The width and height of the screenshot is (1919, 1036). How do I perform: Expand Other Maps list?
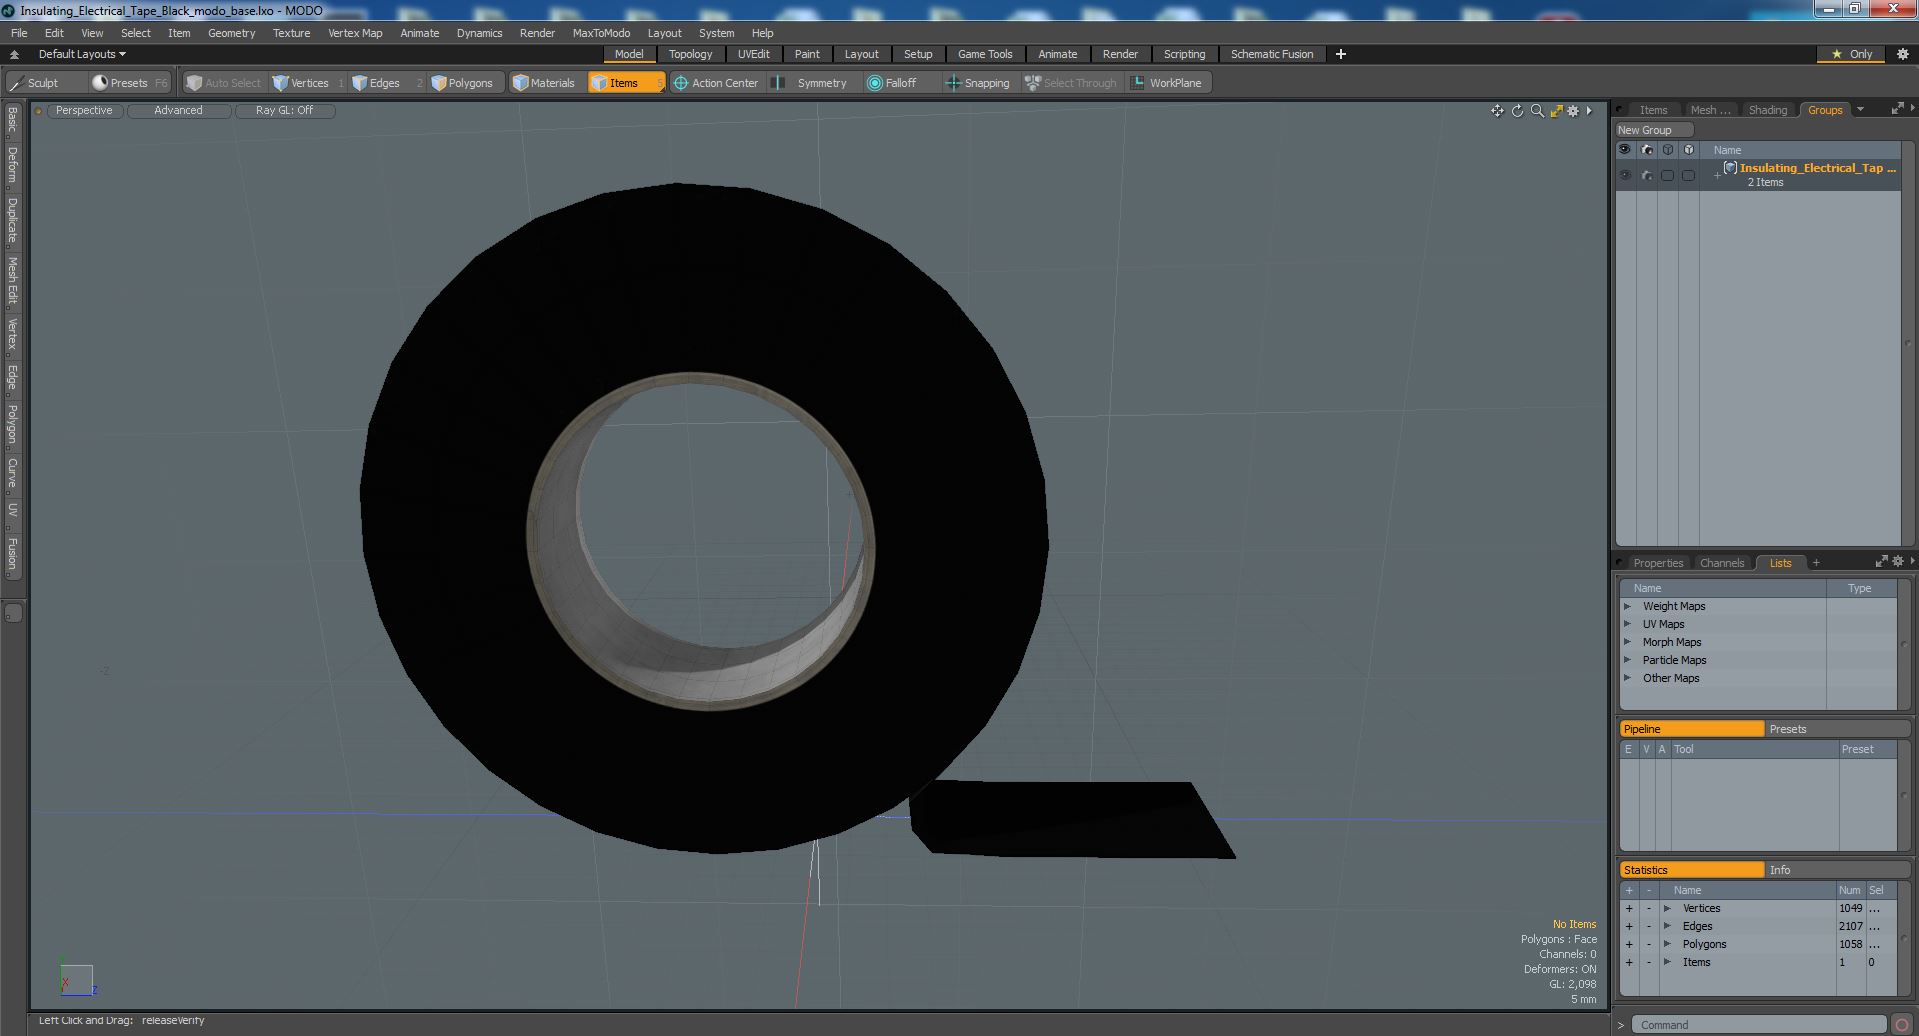[x=1627, y=678]
